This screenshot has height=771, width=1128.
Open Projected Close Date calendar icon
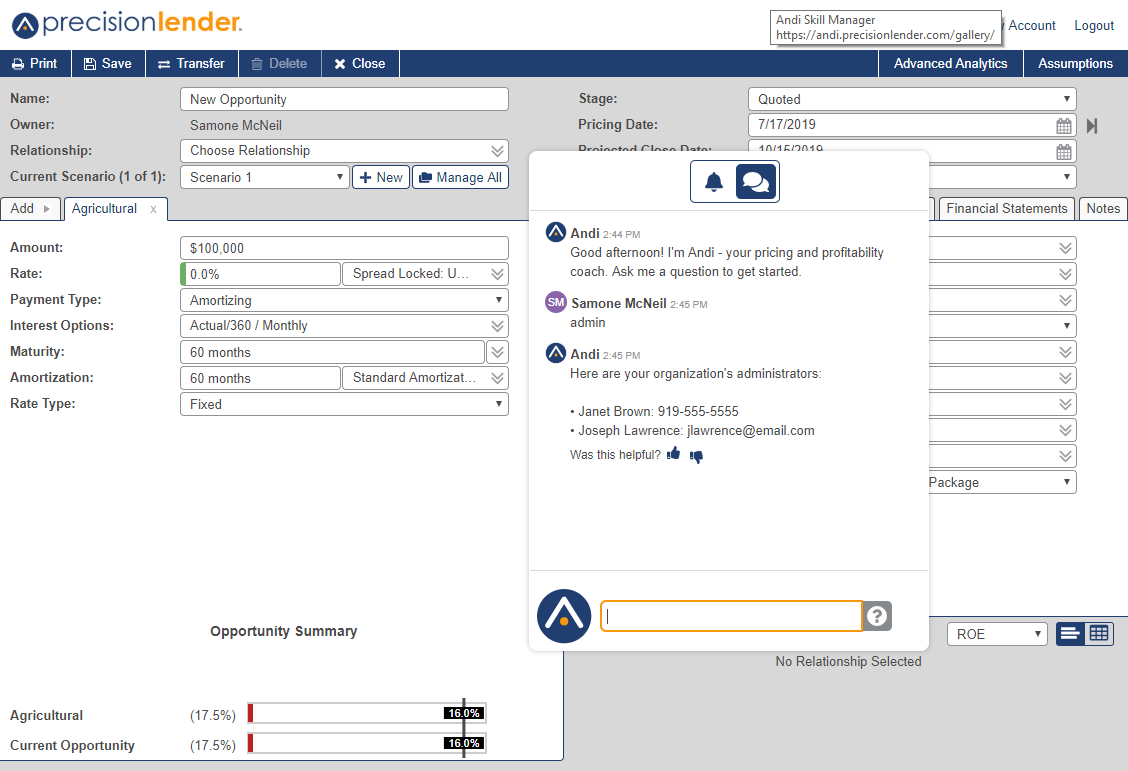pos(1063,152)
